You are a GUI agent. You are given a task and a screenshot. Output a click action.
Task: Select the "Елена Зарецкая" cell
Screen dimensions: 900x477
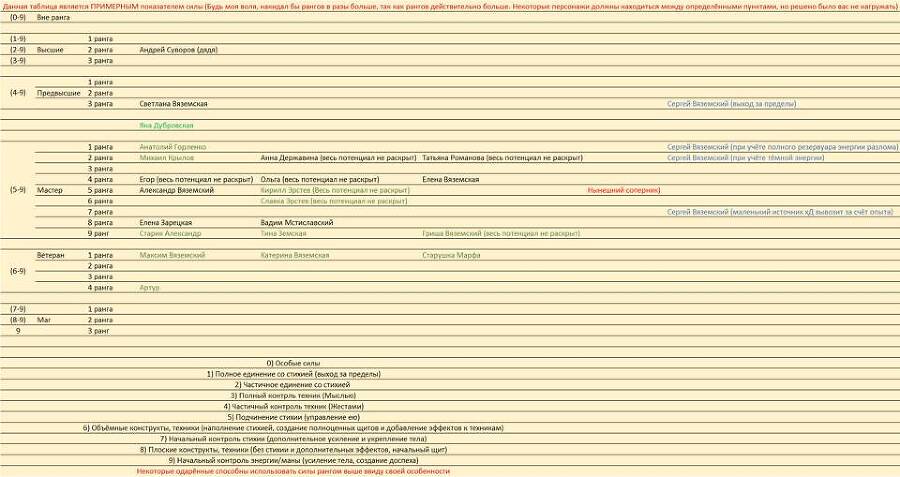click(x=165, y=222)
